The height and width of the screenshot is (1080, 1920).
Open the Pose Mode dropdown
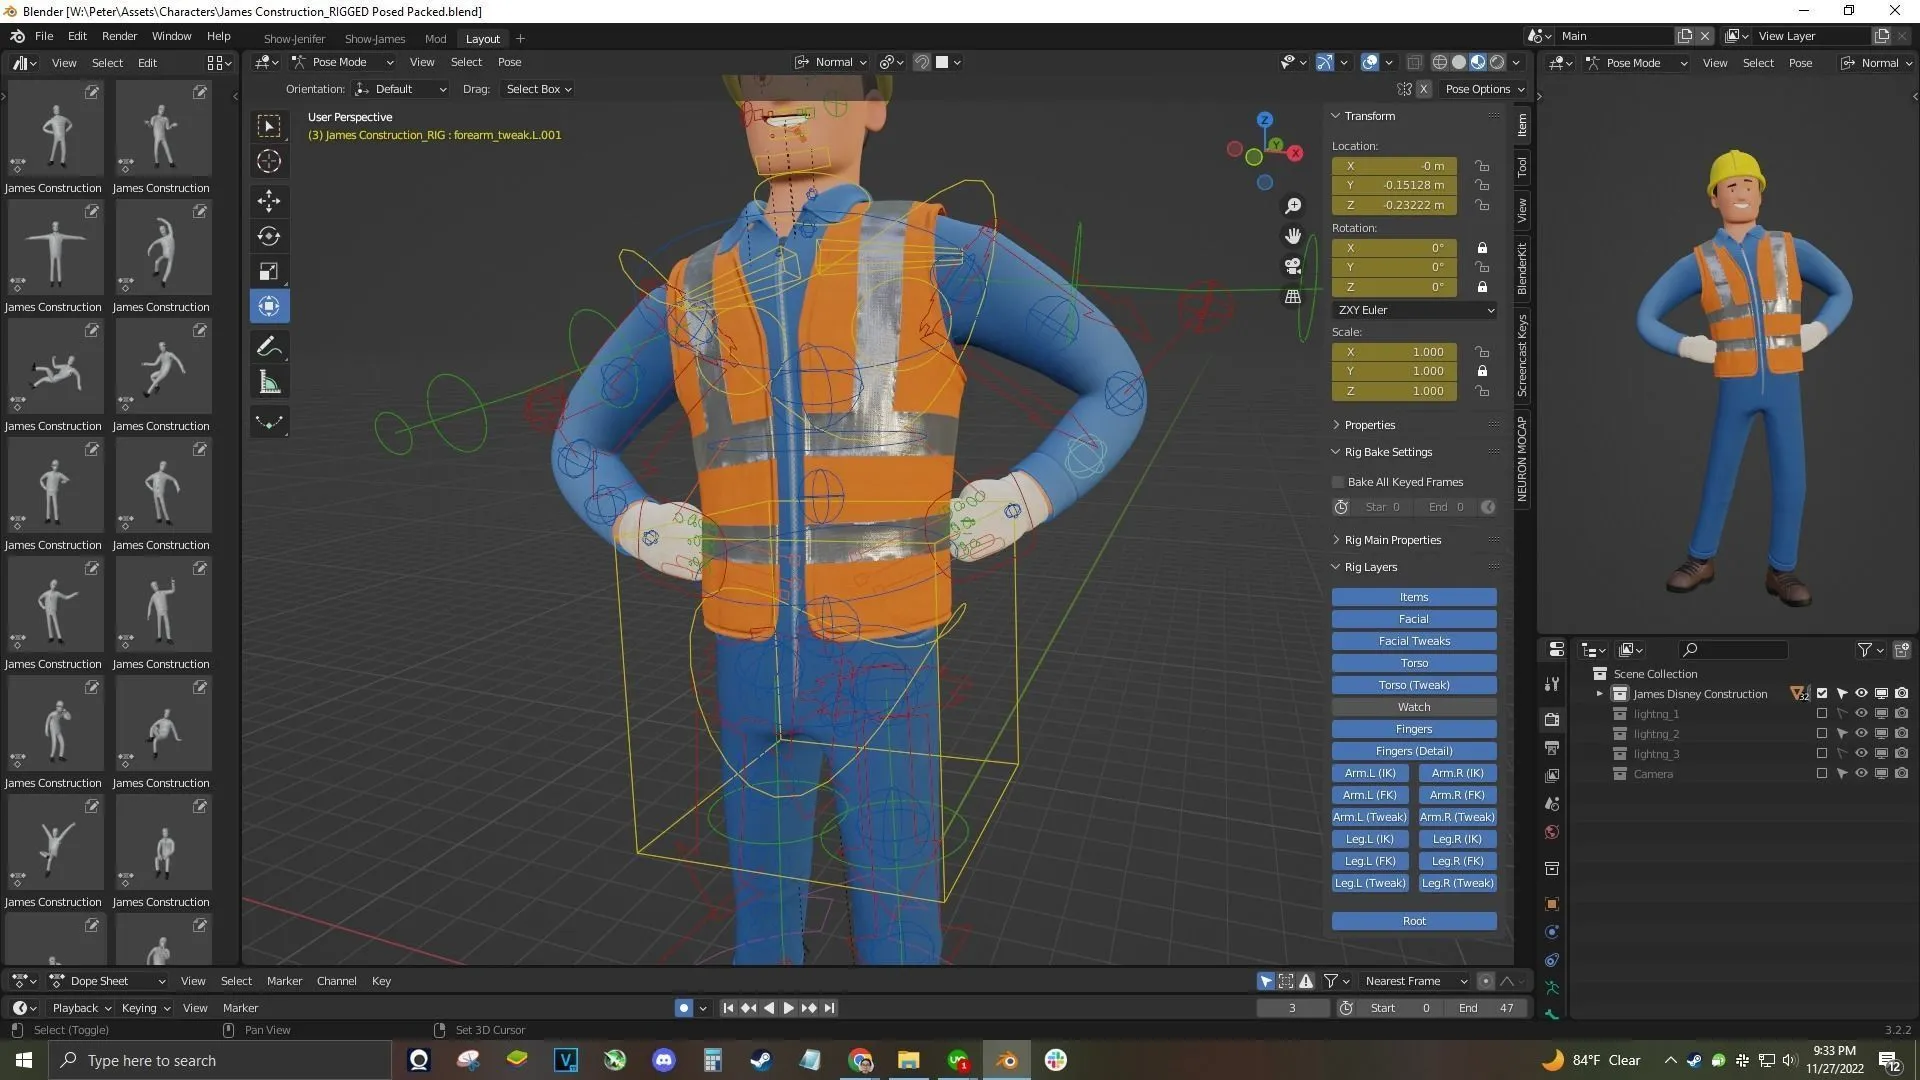pos(340,62)
